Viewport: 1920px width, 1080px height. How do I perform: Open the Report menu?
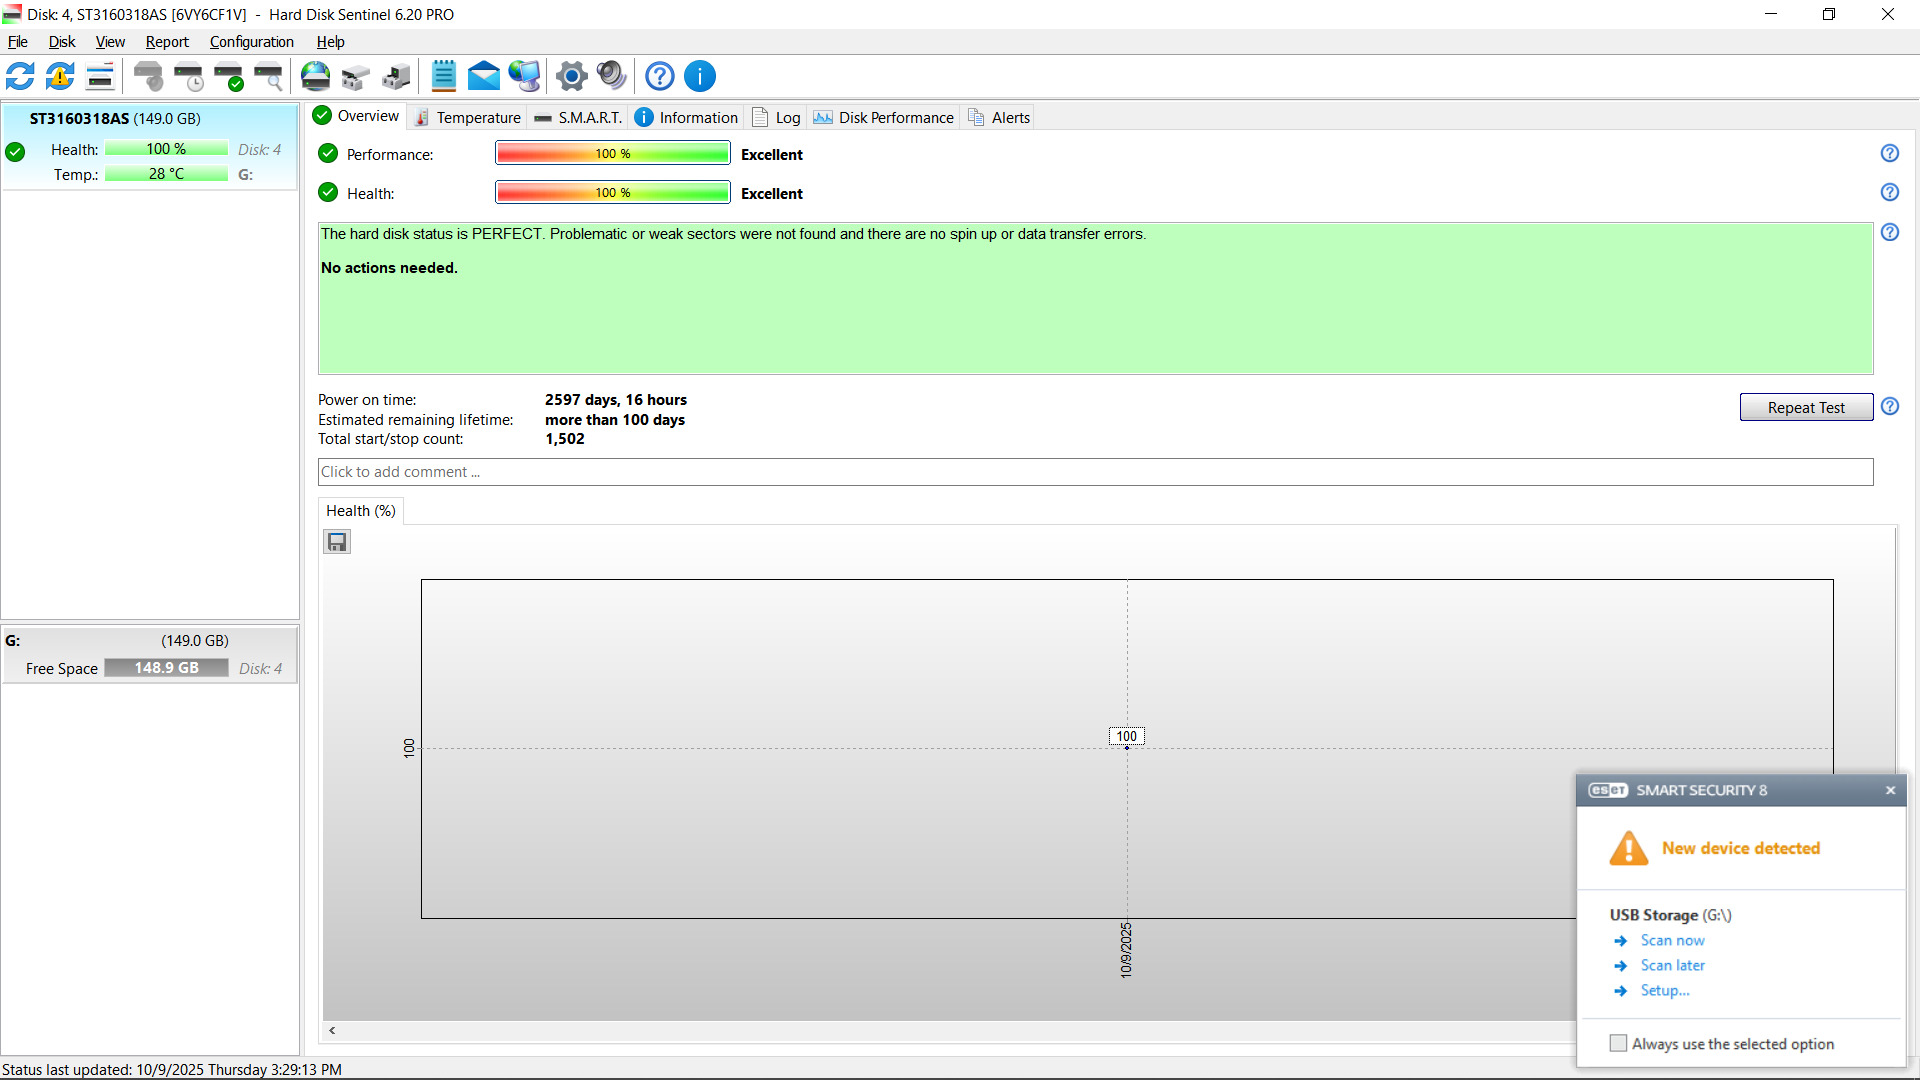166,42
